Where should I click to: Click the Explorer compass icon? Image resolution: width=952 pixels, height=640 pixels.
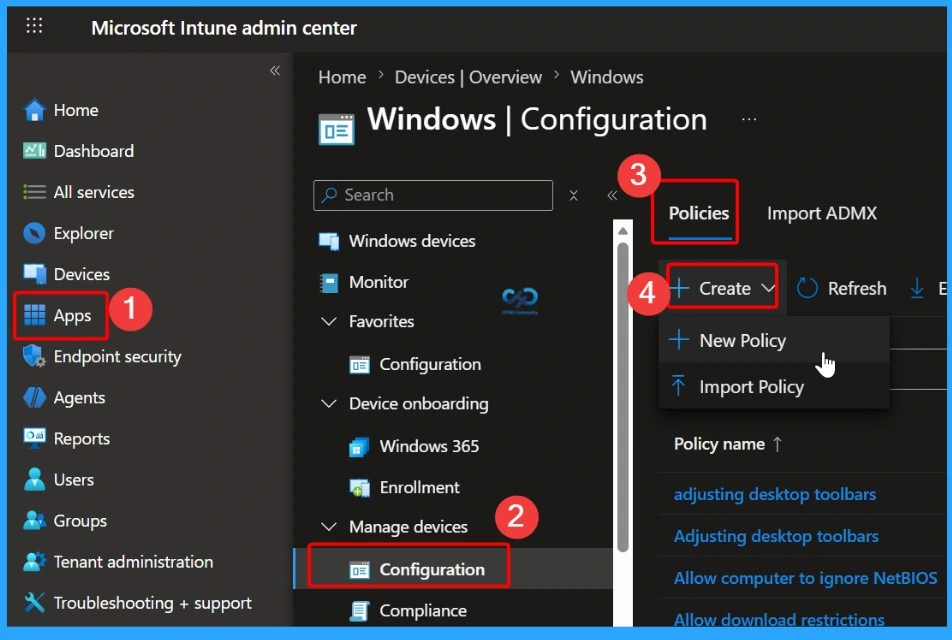coord(34,233)
